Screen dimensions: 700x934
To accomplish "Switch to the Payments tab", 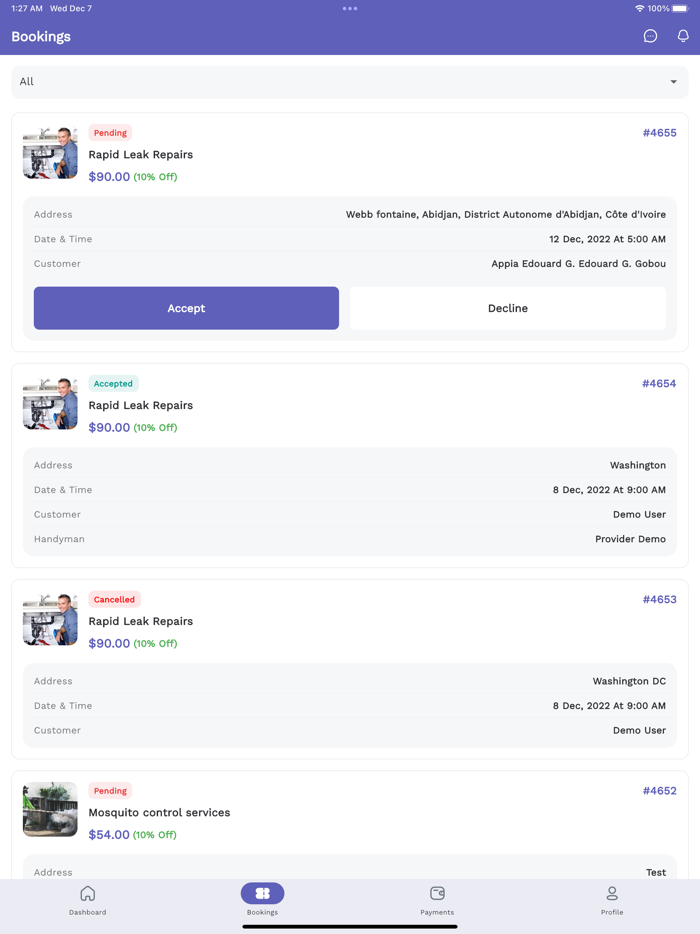I will (437, 901).
